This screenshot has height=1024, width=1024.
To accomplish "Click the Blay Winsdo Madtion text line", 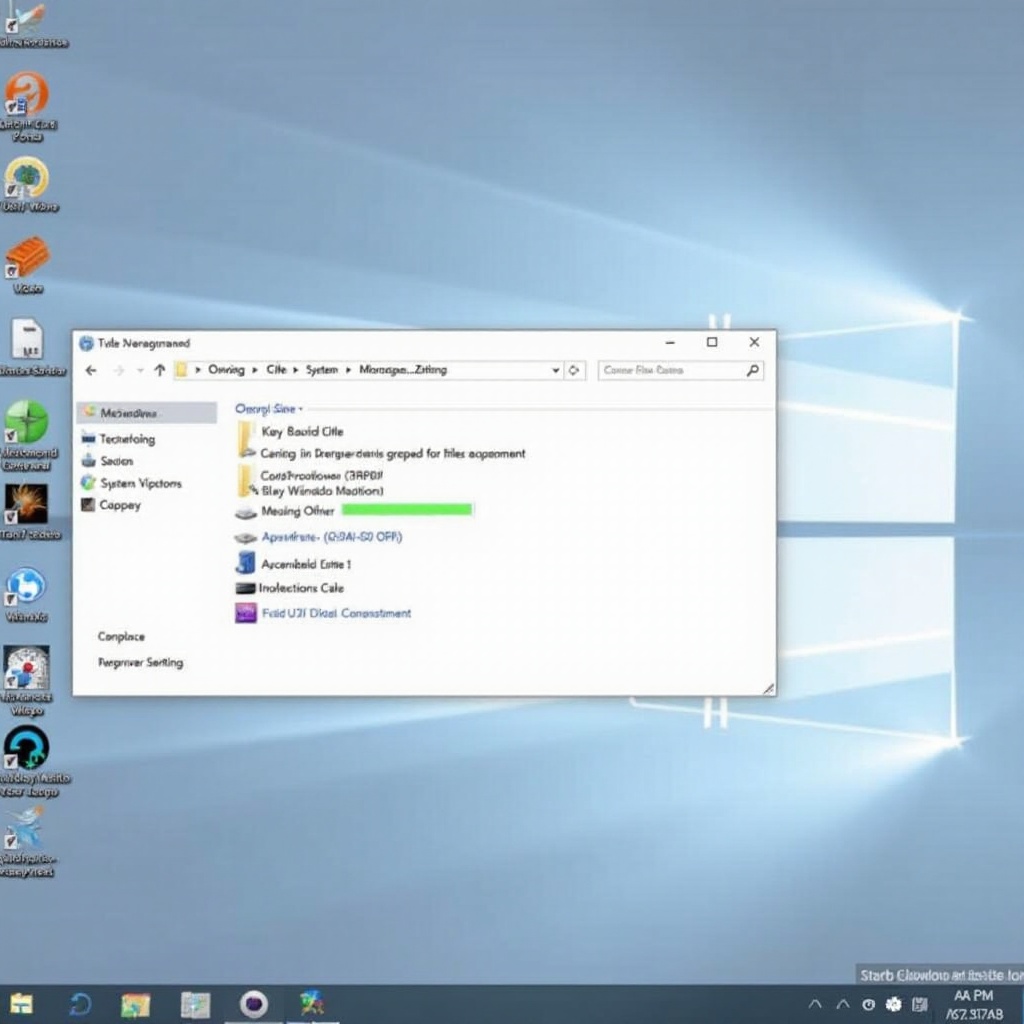I will pyautogui.click(x=322, y=490).
